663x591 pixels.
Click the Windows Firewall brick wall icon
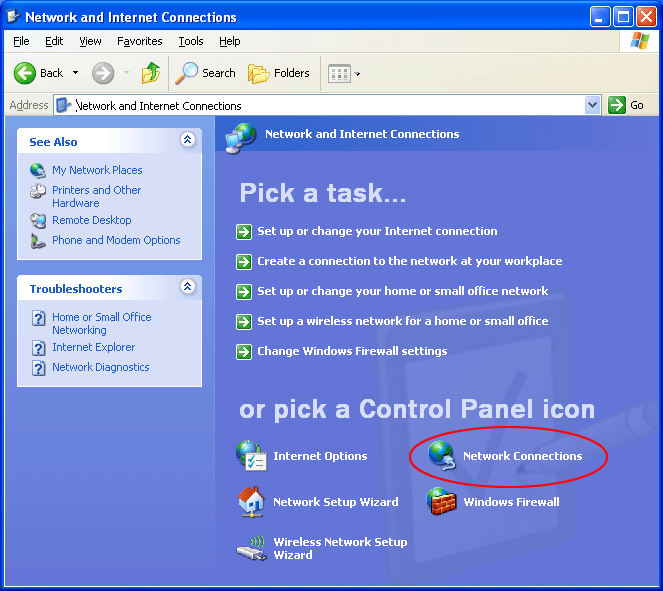[441, 501]
